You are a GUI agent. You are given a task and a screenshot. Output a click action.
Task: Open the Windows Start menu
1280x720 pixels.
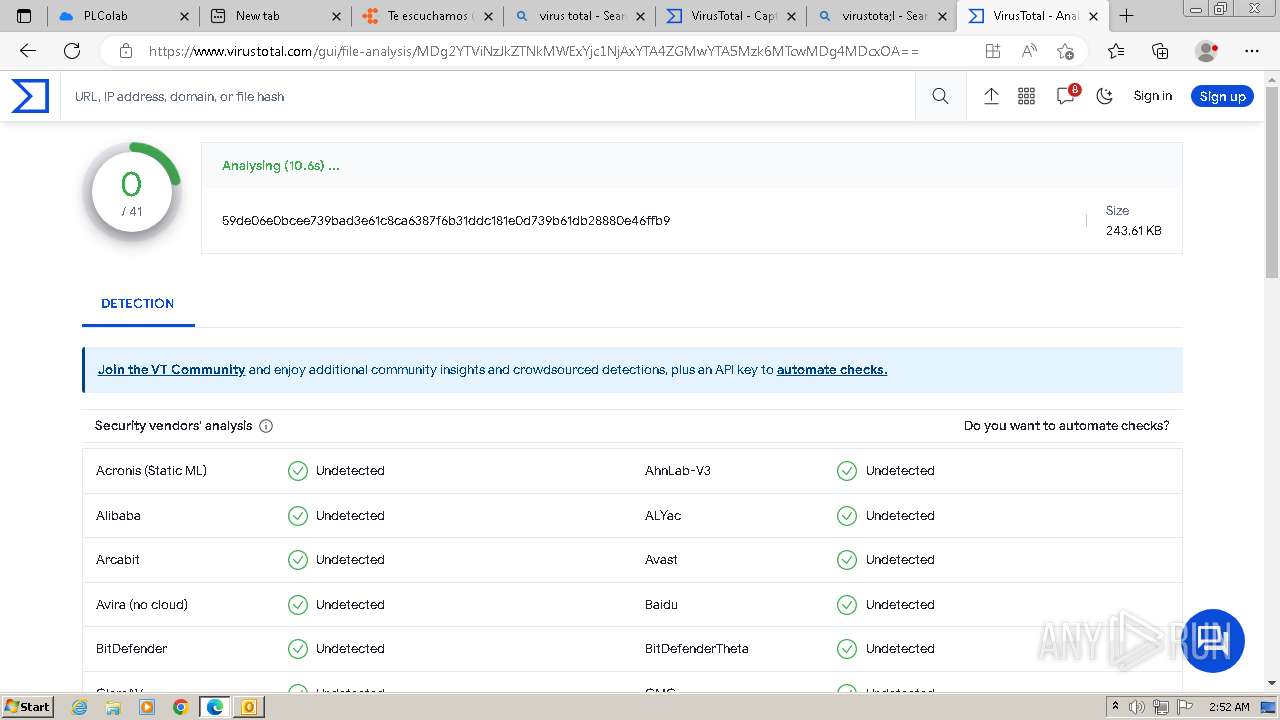tap(27, 707)
